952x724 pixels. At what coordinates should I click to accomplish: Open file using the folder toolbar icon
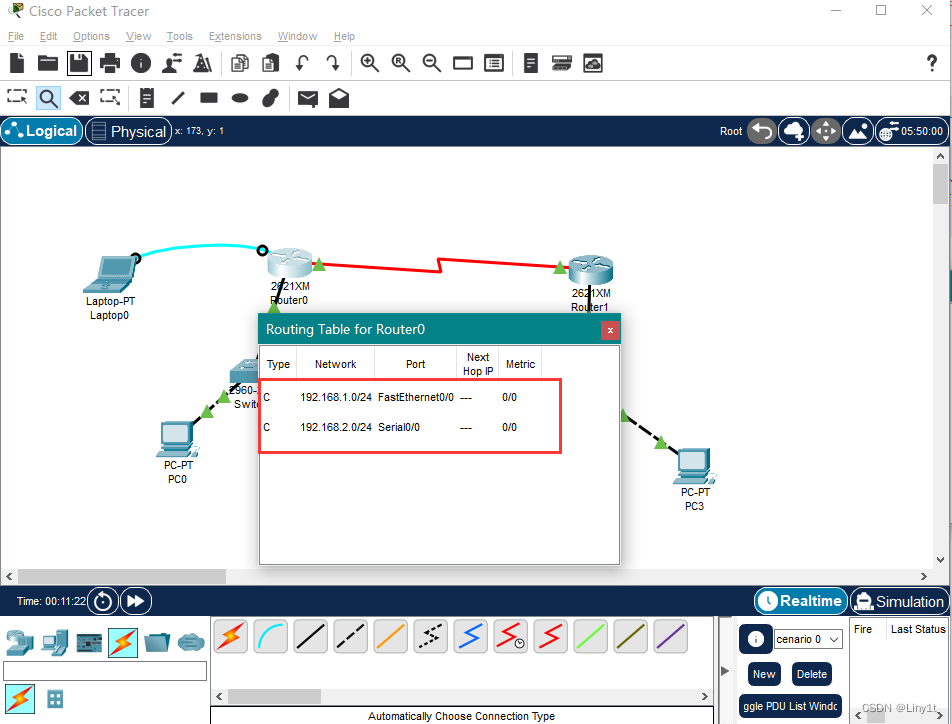(47, 63)
